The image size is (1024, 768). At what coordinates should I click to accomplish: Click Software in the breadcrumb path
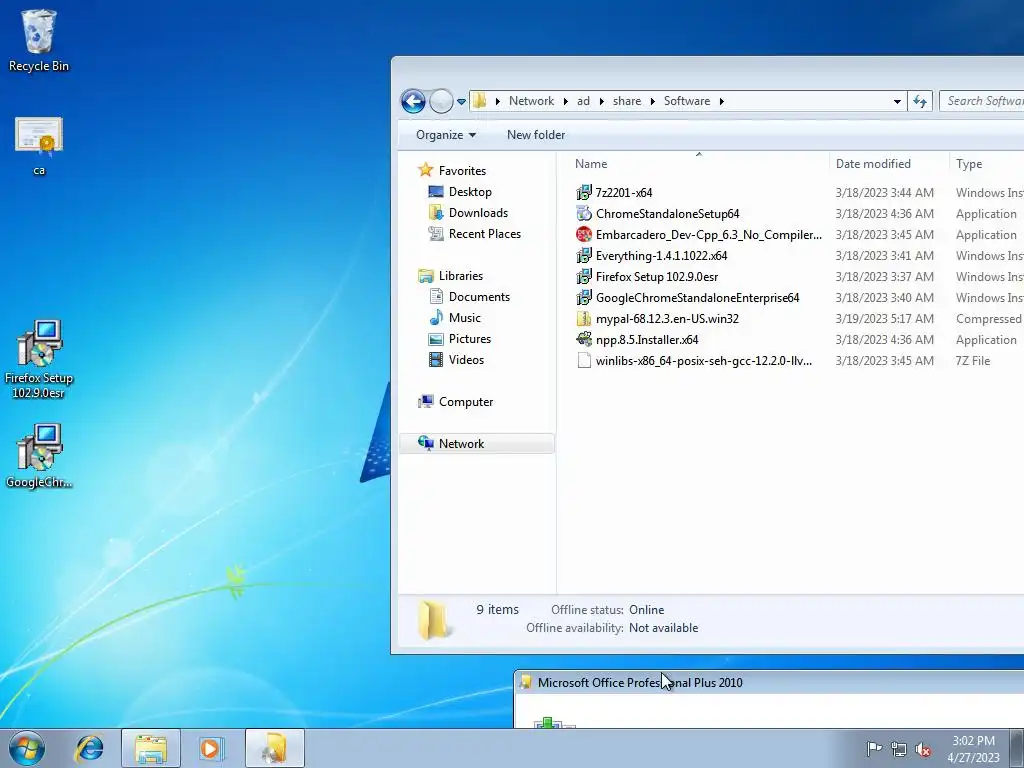click(687, 101)
